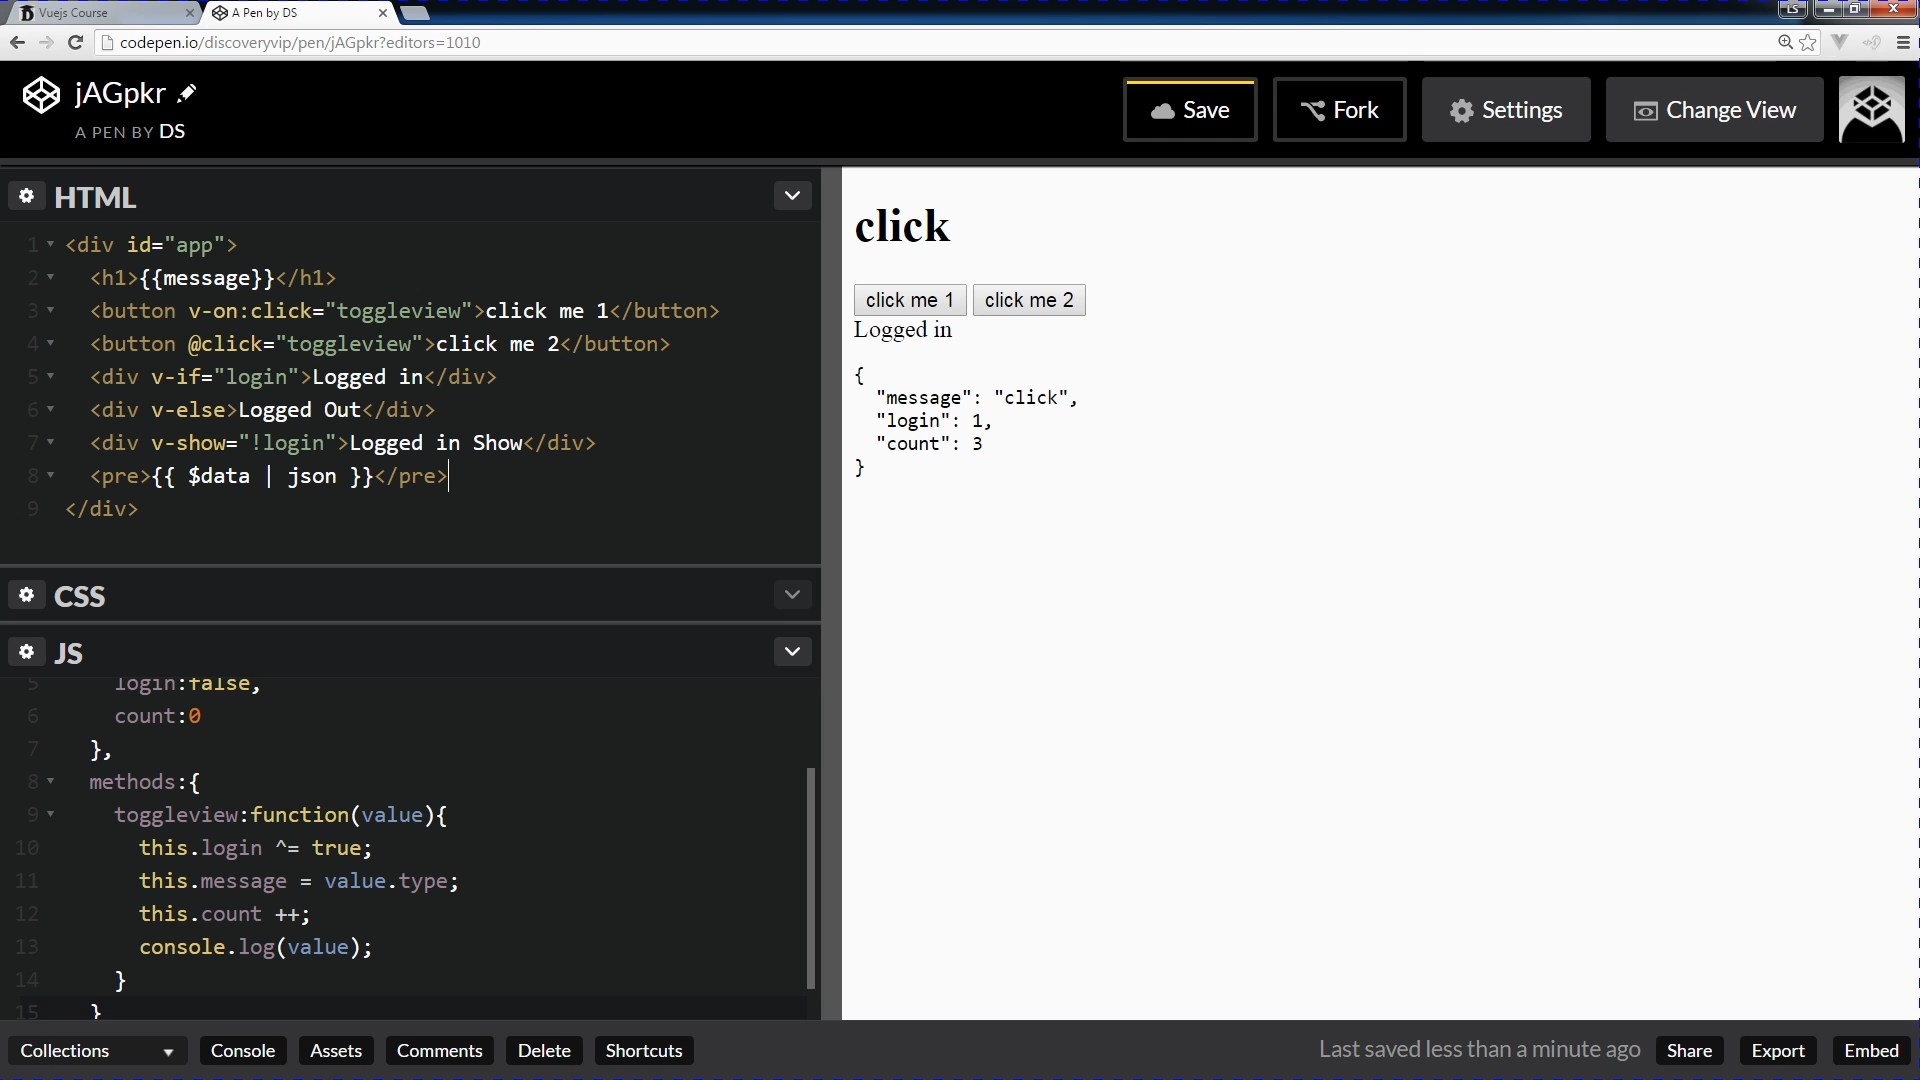Expand HTML editor dropdown chevron

(x=792, y=196)
